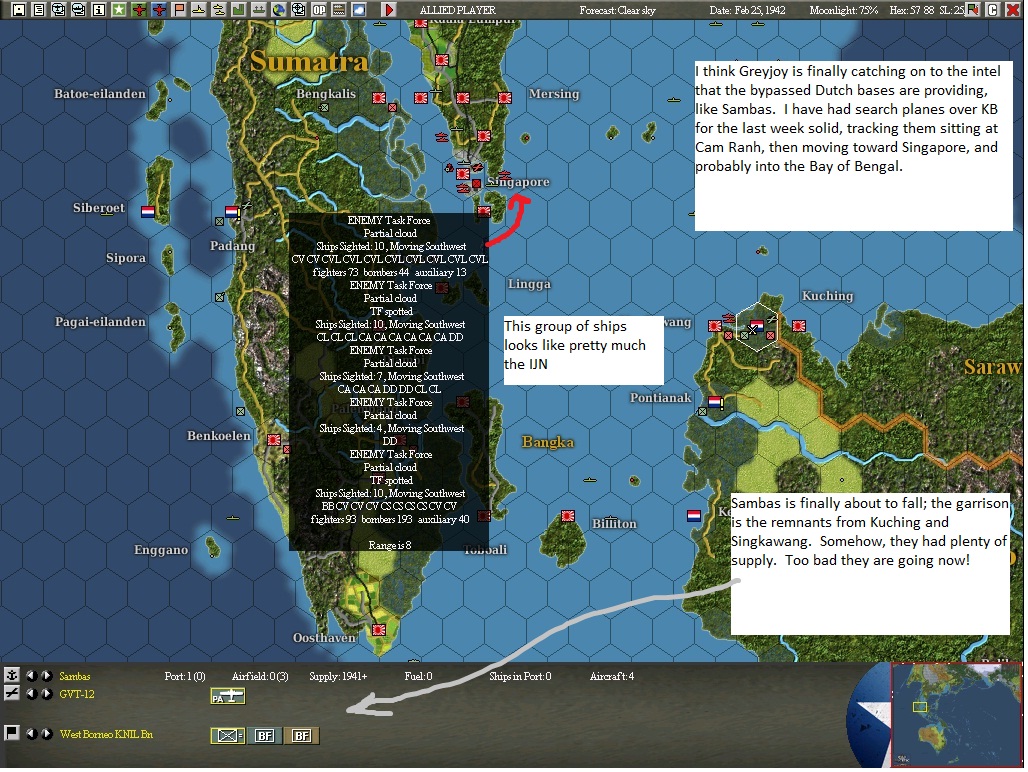Click the Japanese flag marker on Billiton
1028x772 pixels.
[568, 516]
